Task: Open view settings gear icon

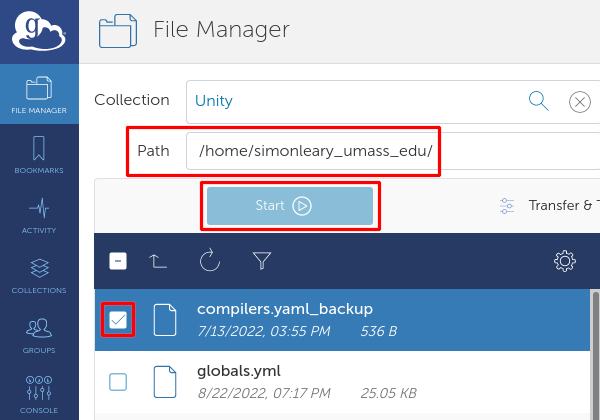Action: (x=565, y=261)
